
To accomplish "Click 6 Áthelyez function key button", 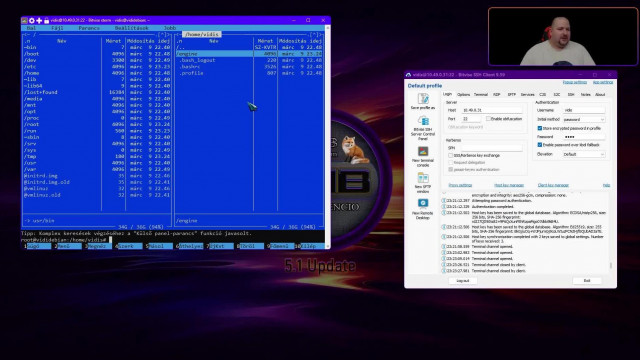I will pos(191,246).
